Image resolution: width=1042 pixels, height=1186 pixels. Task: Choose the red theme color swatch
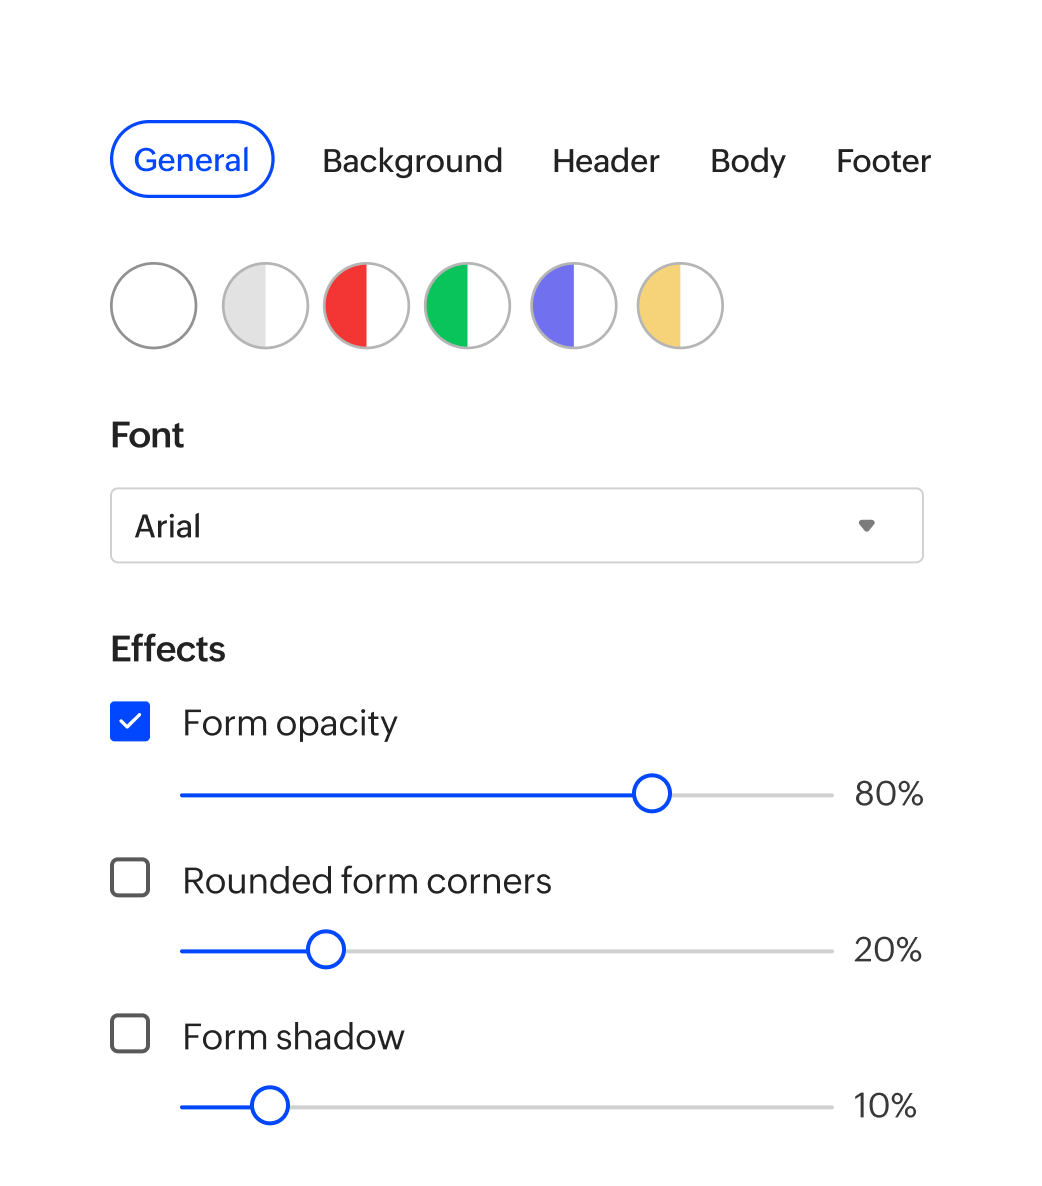[366, 306]
